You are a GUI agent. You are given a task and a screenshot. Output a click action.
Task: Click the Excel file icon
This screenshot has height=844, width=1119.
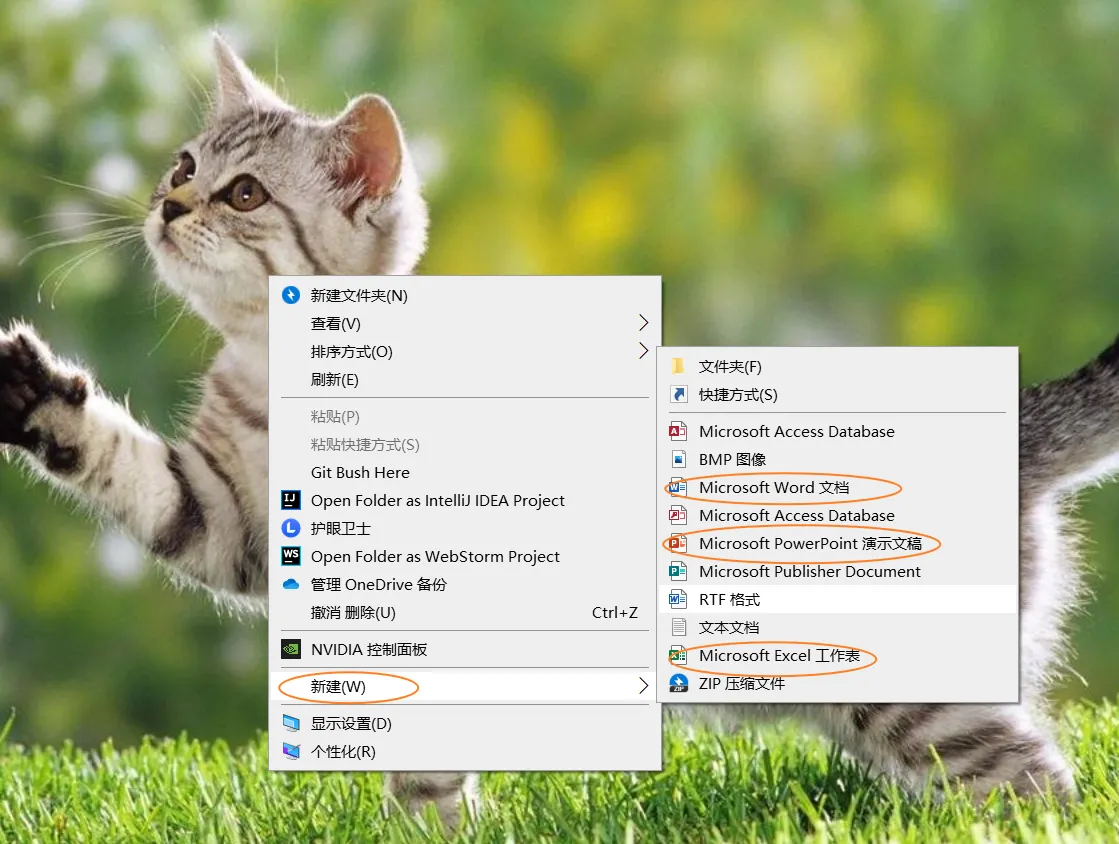[x=678, y=655]
